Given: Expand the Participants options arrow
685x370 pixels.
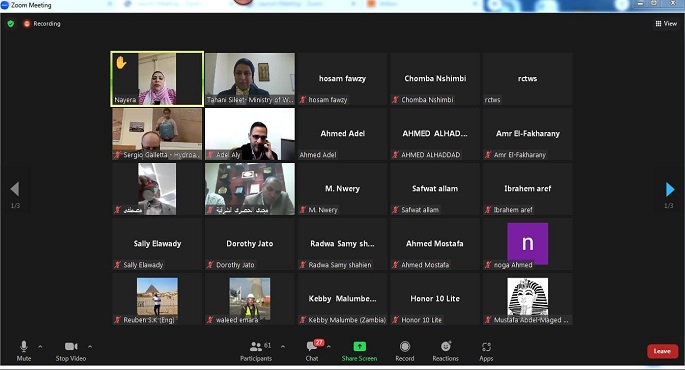Looking at the screenshot, I should [283, 347].
